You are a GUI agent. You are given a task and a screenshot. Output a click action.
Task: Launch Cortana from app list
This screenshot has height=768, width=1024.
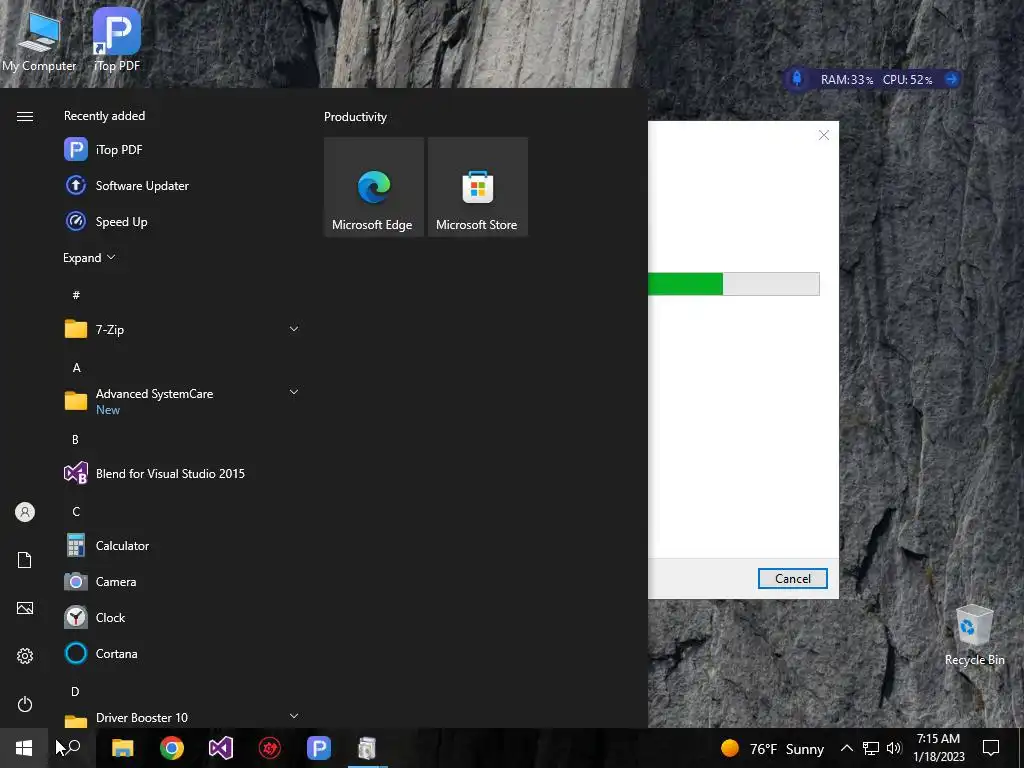(182, 653)
